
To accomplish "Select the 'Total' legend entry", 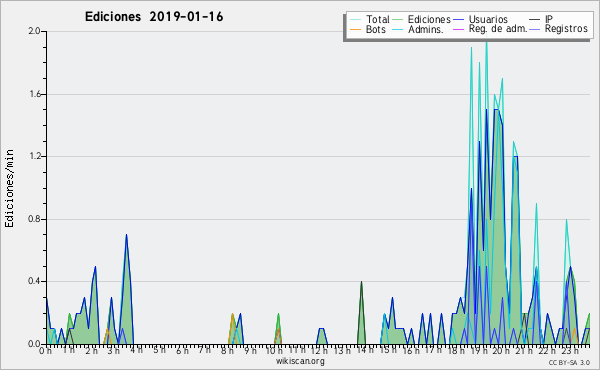I will click(377, 19).
